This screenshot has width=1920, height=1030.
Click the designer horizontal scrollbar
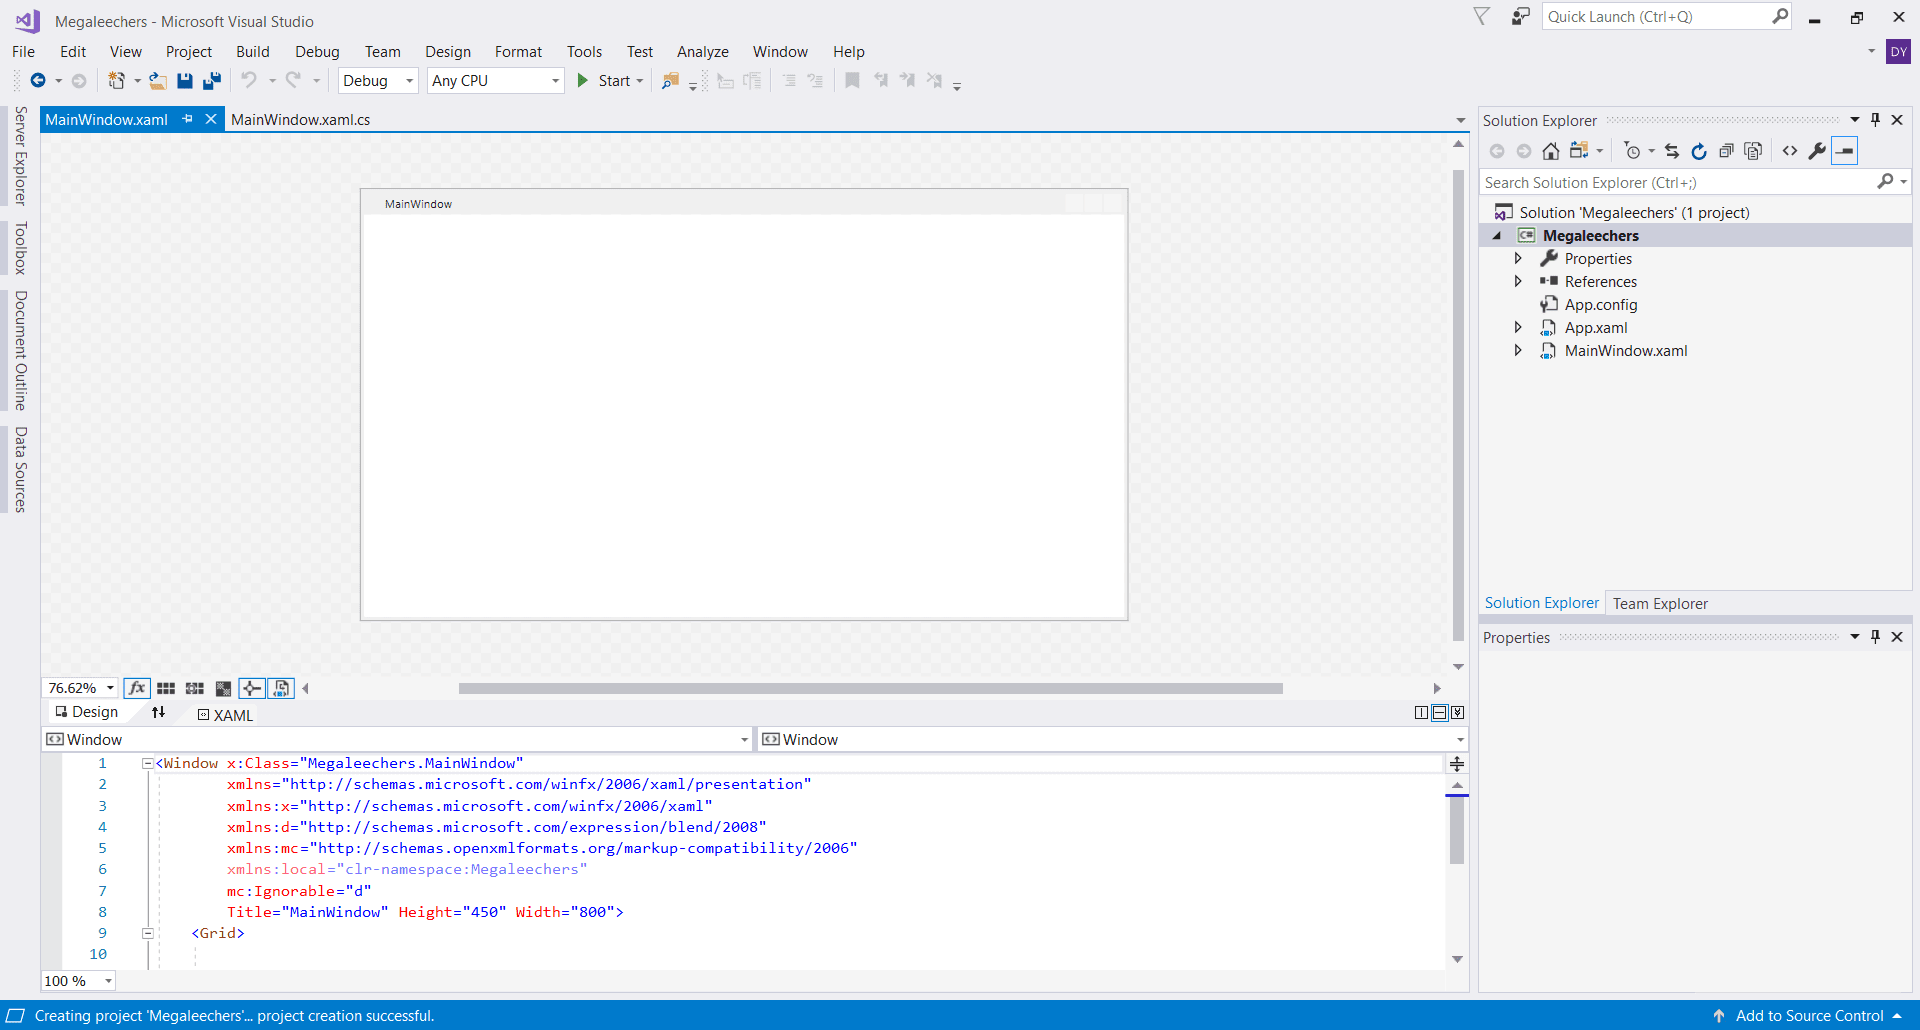click(870, 688)
